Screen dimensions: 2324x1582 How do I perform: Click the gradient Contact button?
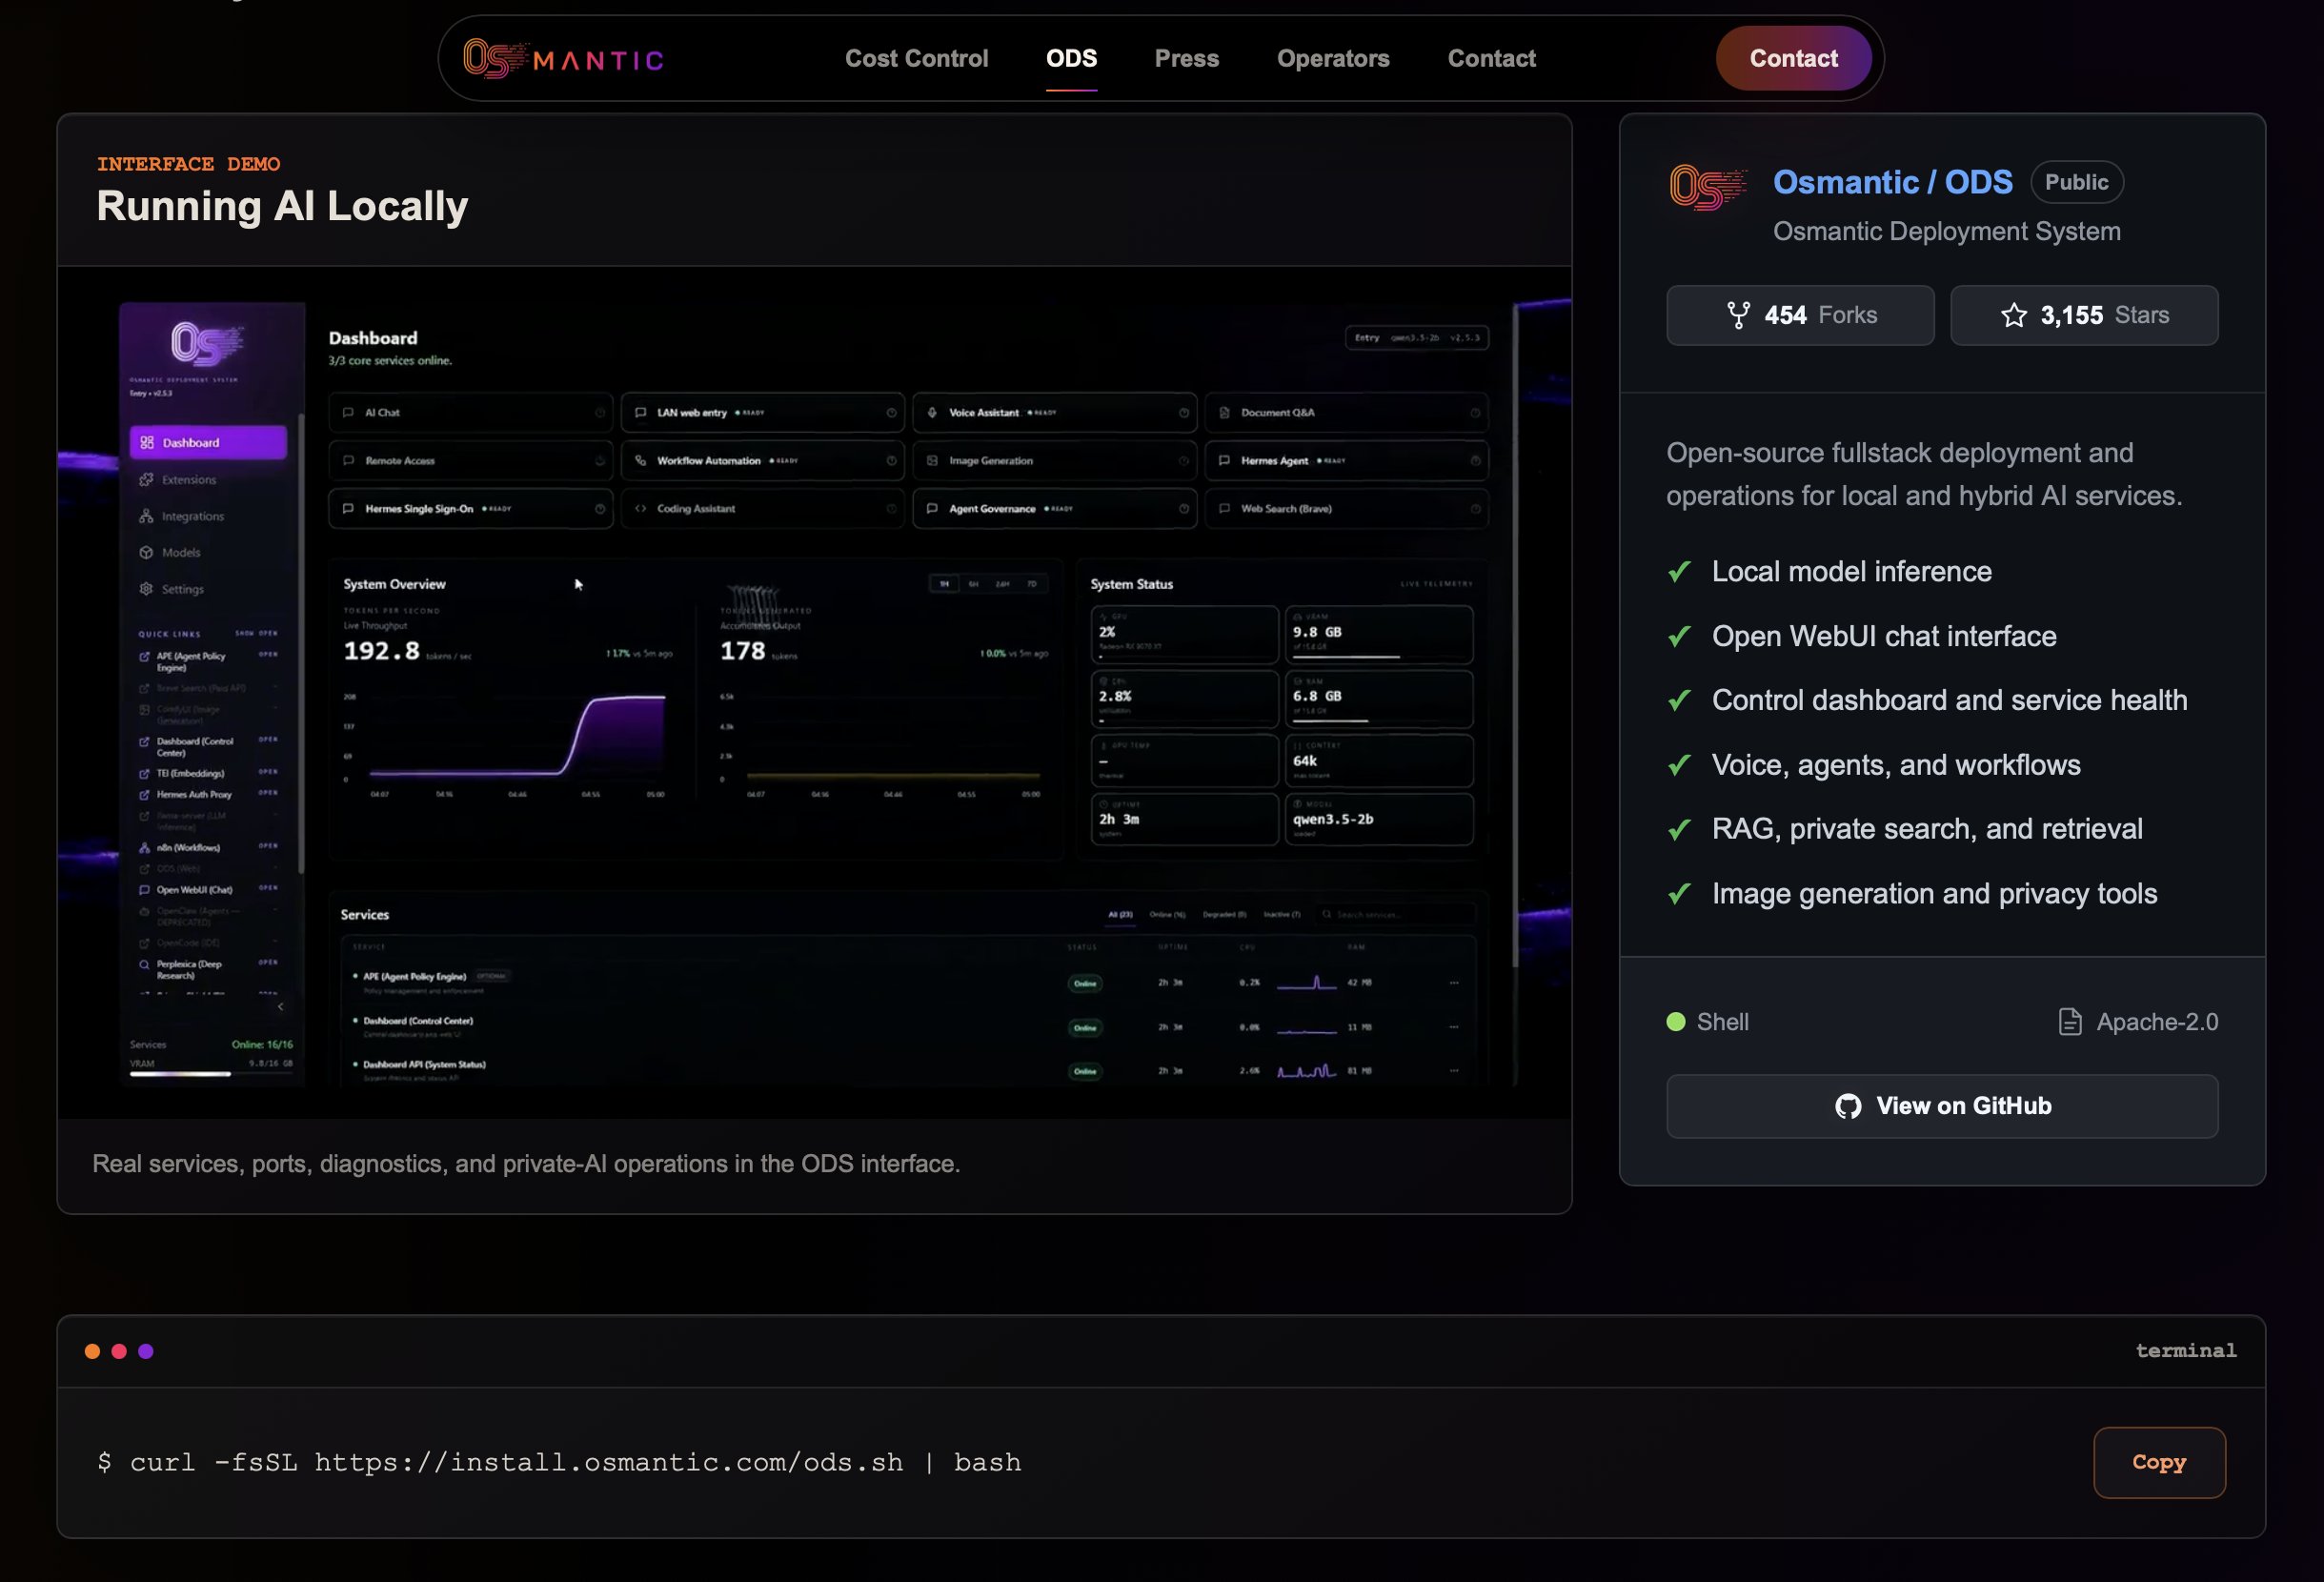1793,59
